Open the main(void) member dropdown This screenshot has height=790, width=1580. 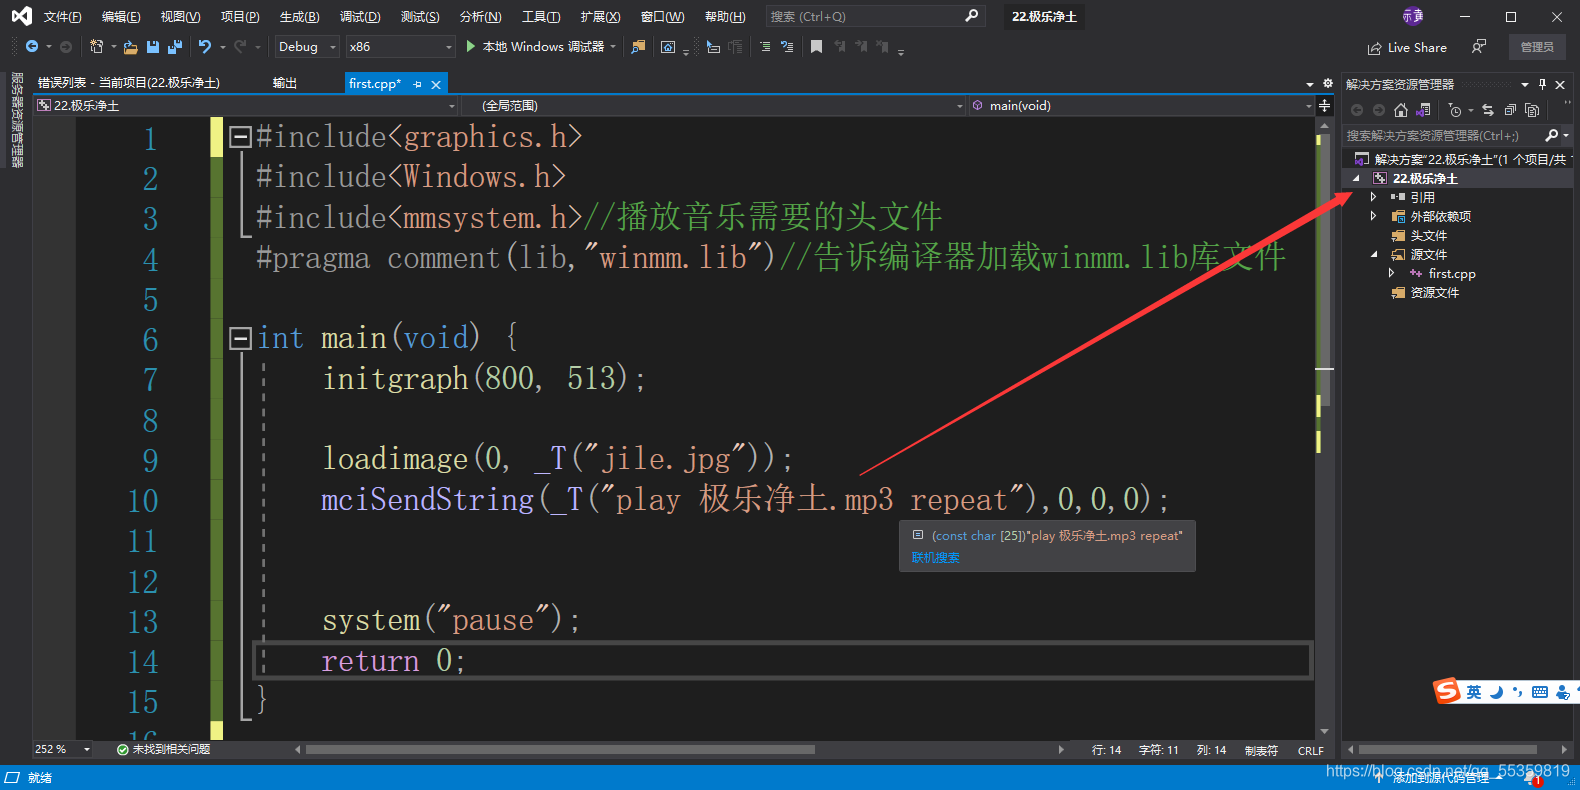click(x=1142, y=105)
